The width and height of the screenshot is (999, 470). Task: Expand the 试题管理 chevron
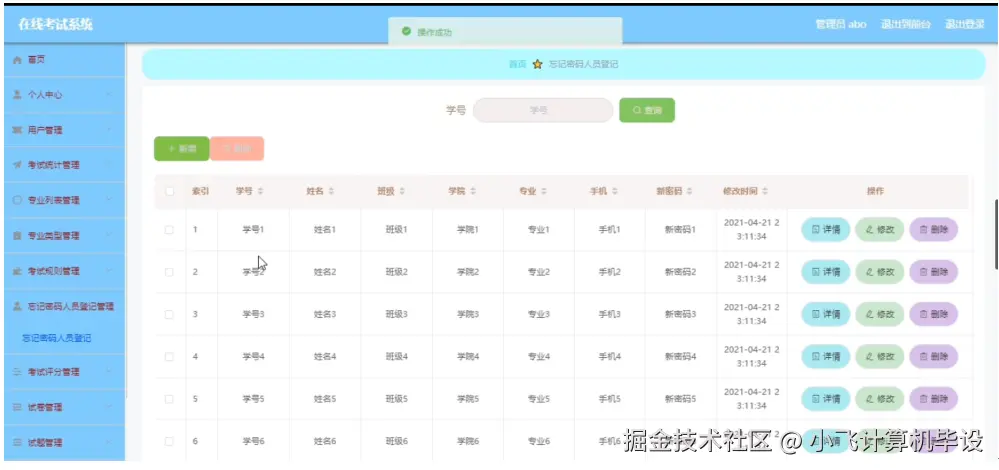click(108, 443)
